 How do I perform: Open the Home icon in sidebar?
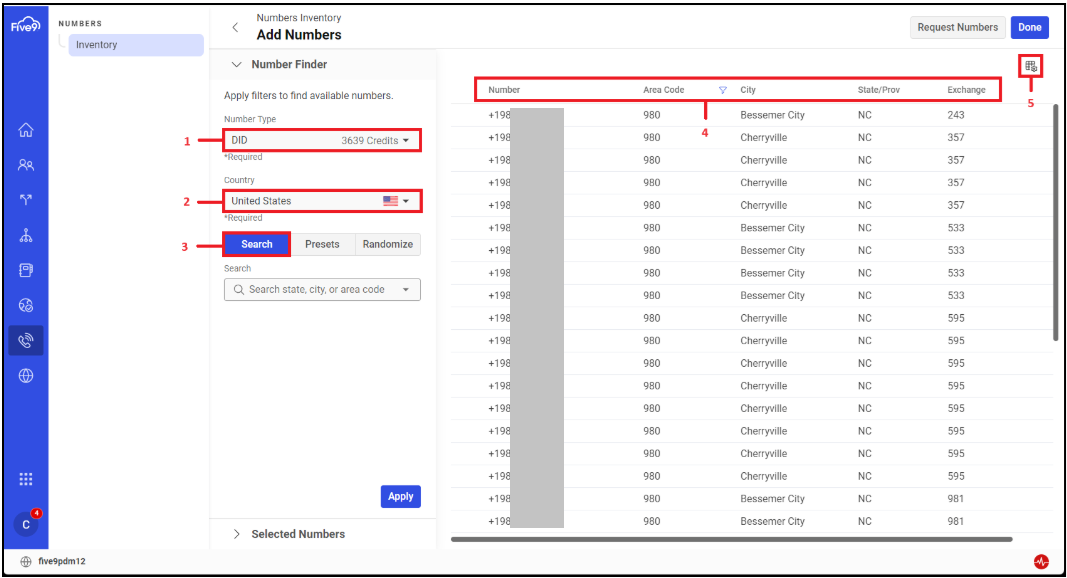pos(26,129)
